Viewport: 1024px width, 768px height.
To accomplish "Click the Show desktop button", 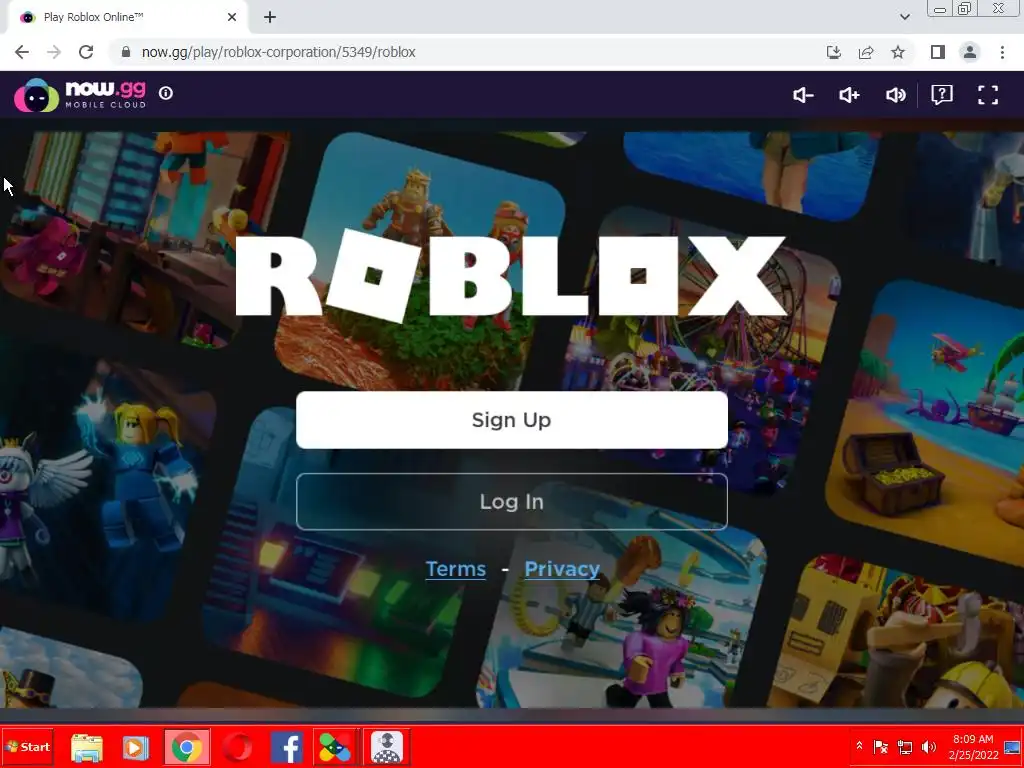I will (x=1013, y=747).
